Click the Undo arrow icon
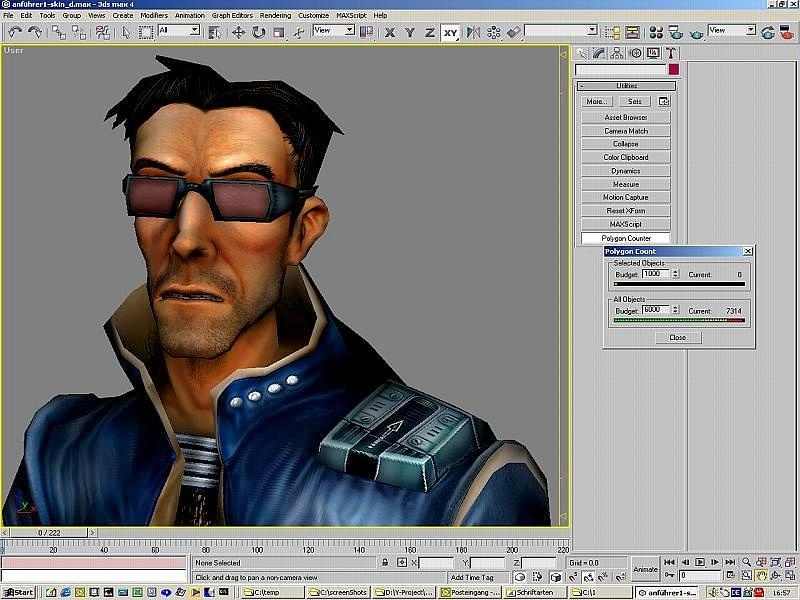 pos(14,32)
